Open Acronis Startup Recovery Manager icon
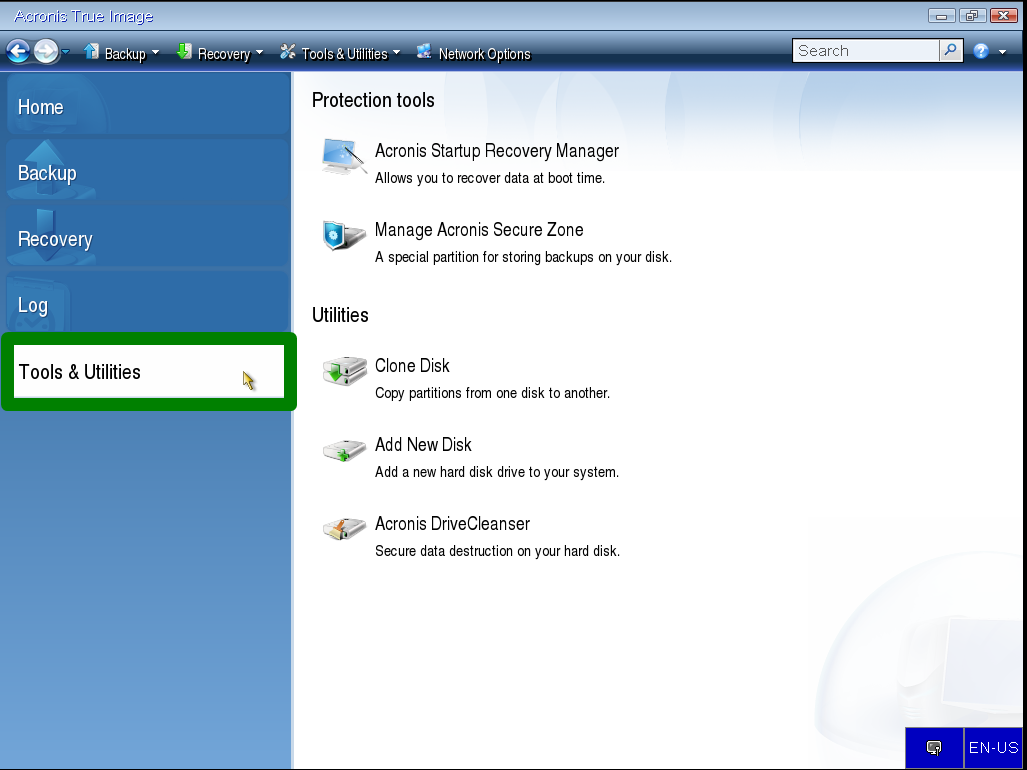Image resolution: width=1027 pixels, height=770 pixels. 344,159
